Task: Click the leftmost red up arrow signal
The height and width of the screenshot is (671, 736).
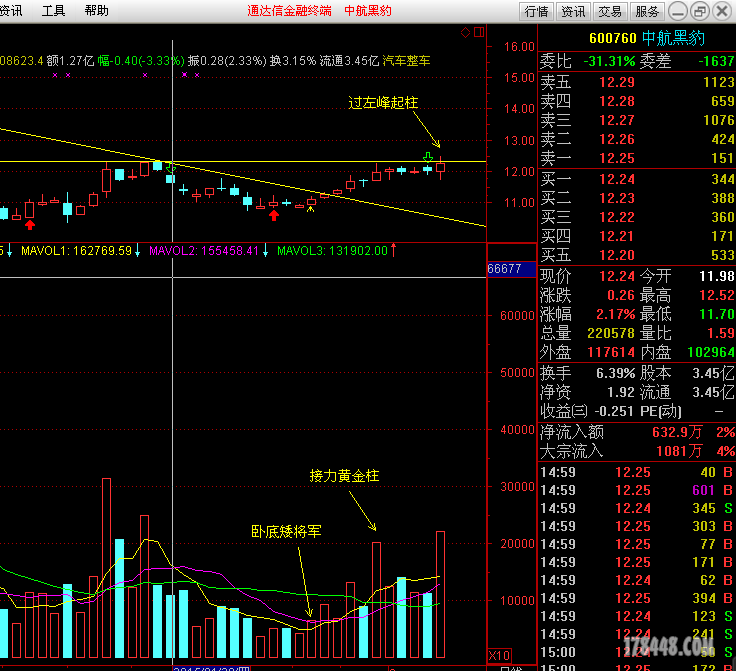Action: [x=30, y=225]
